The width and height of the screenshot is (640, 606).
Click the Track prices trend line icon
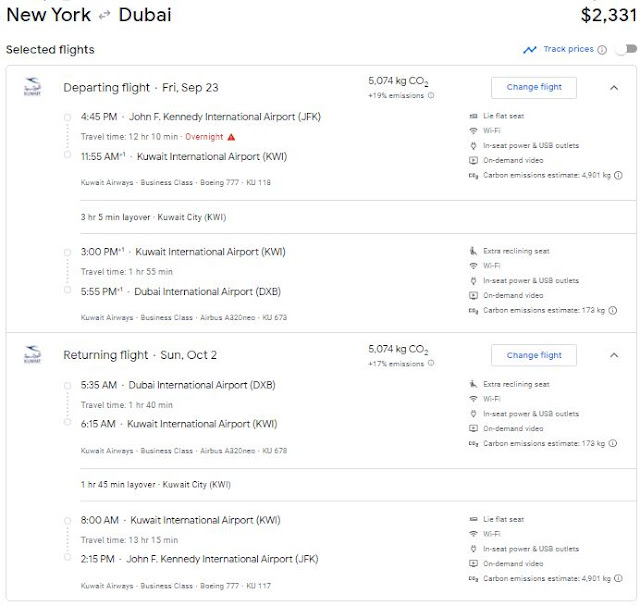[x=530, y=50]
